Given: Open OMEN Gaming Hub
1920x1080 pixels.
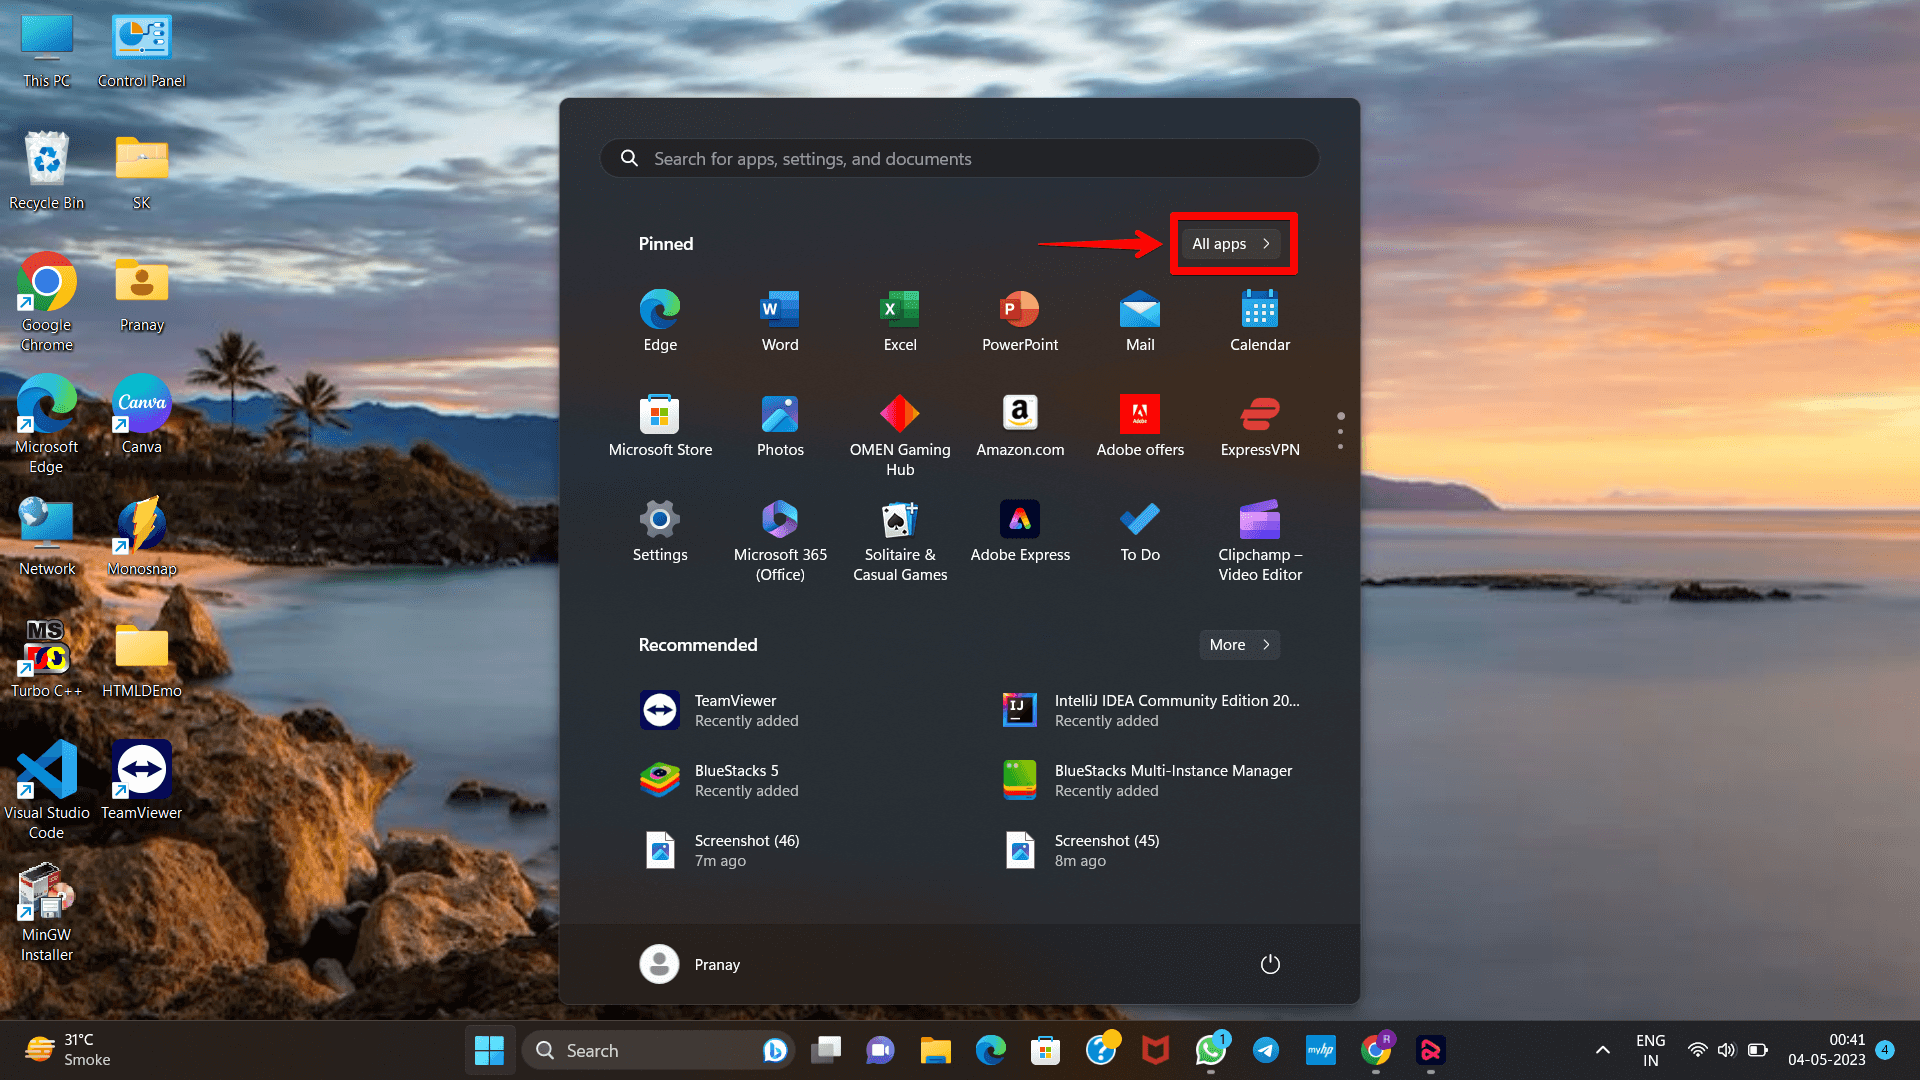Looking at the screenshot, I should click(900, 436).
